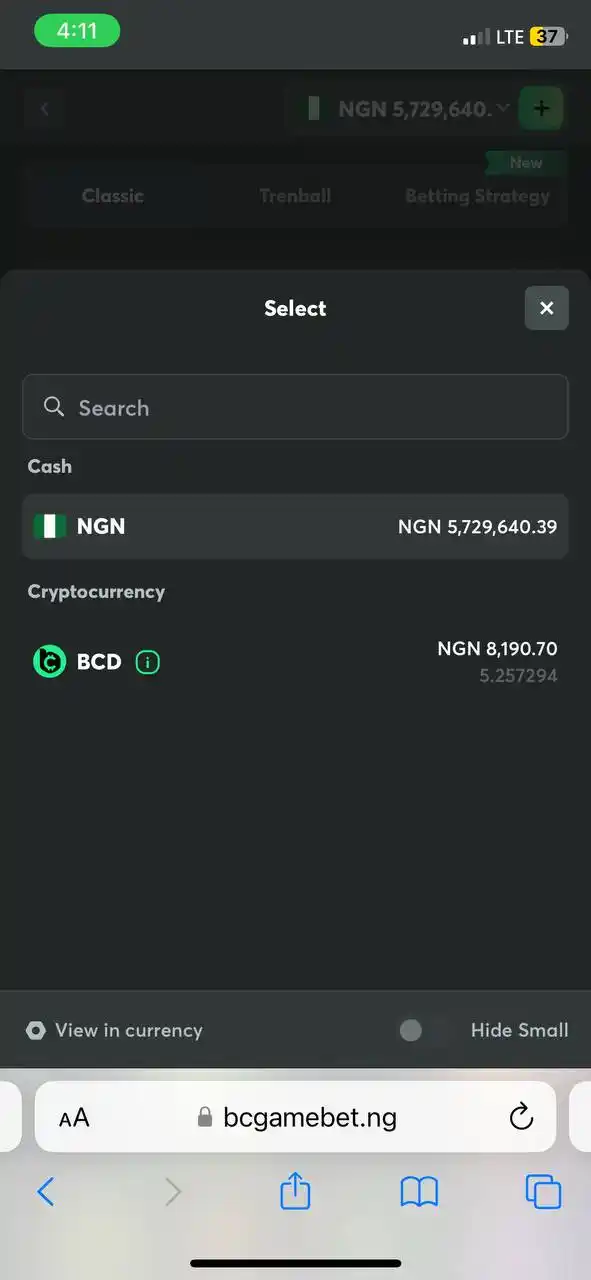Click the green plus deposit button
The height and width of the screenshot is (1280, 591).
point(541,108)
